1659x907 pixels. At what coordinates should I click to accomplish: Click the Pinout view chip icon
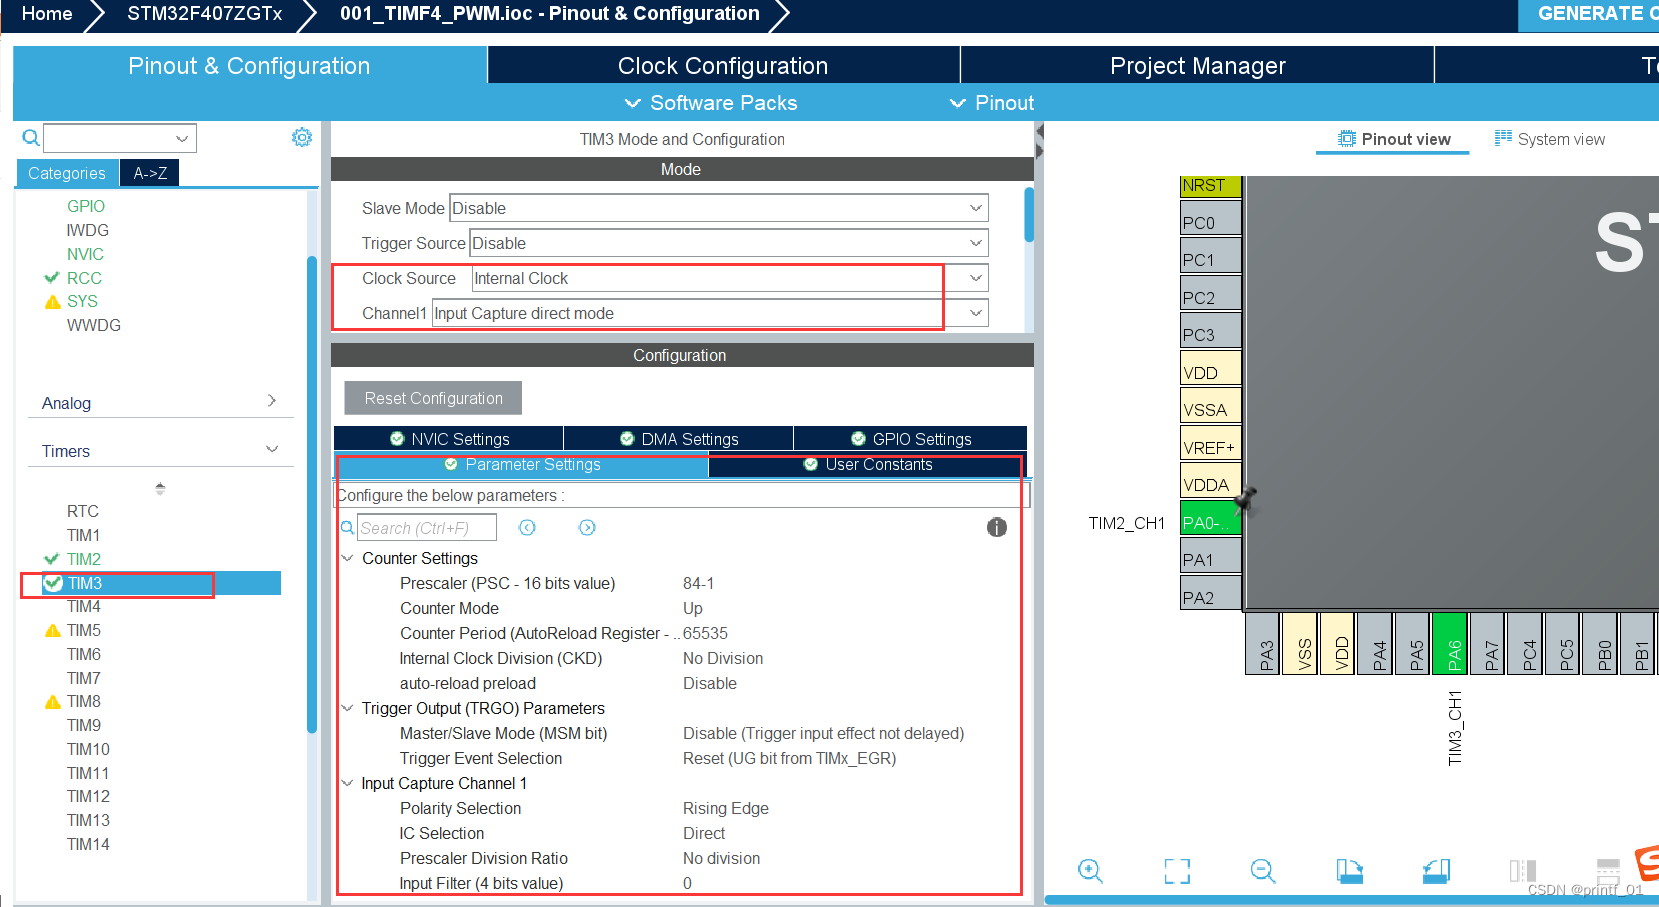pyautogui.click(x=1347, y=139)
